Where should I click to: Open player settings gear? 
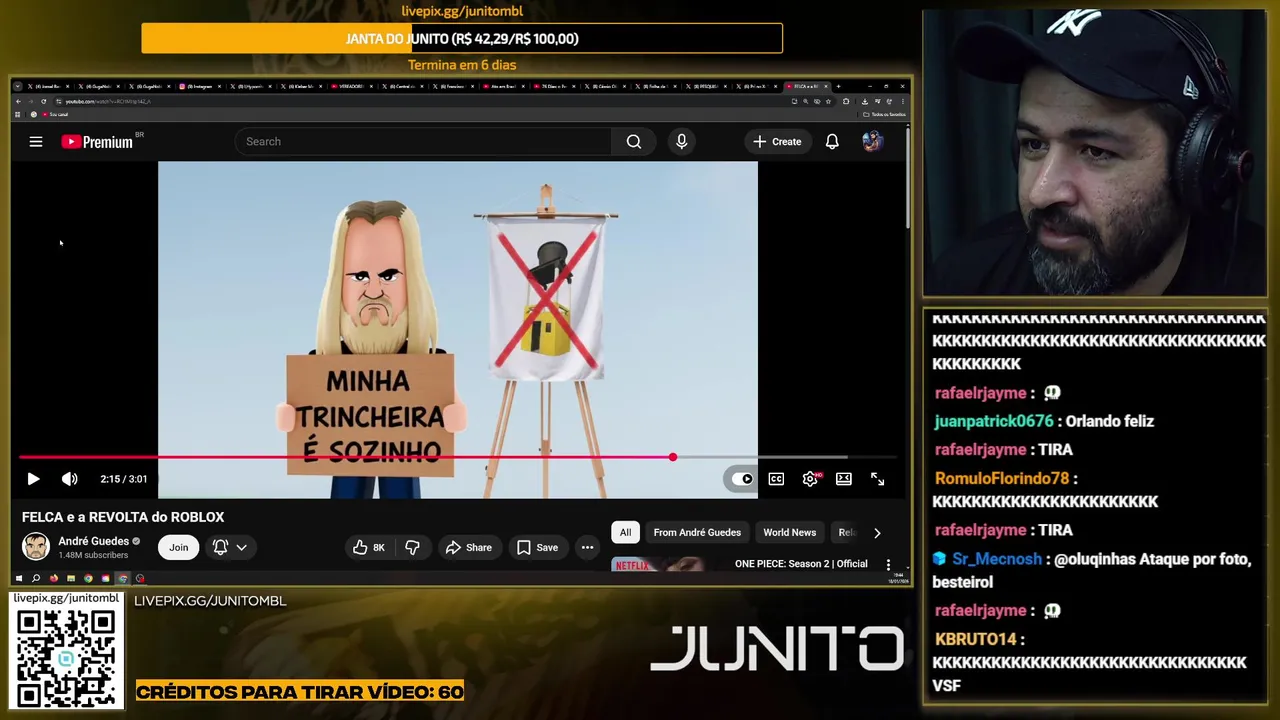810,479
